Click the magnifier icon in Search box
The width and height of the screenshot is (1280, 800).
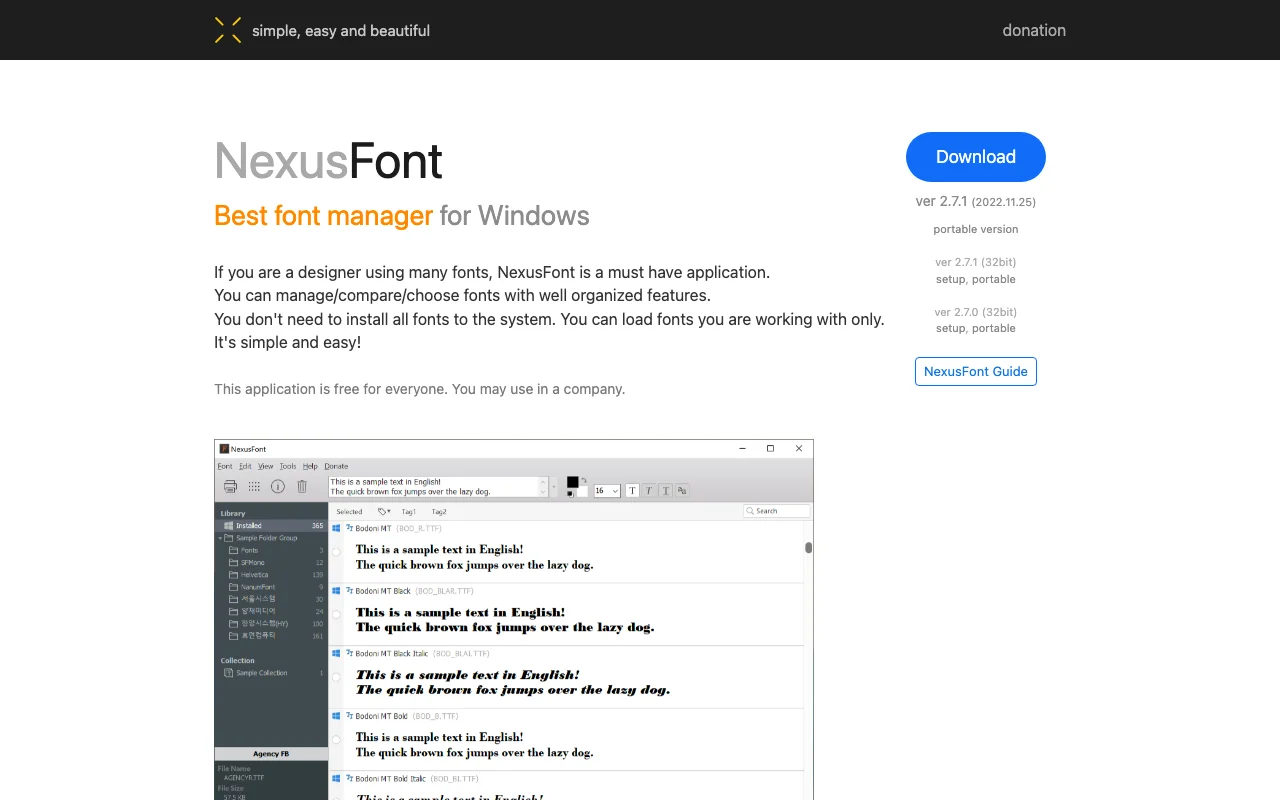(750, 511)
